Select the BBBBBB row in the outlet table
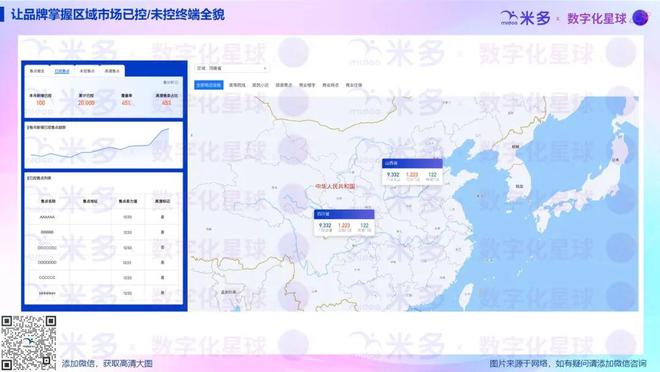This screenshot has width=660, height=372. pos(104,232)
